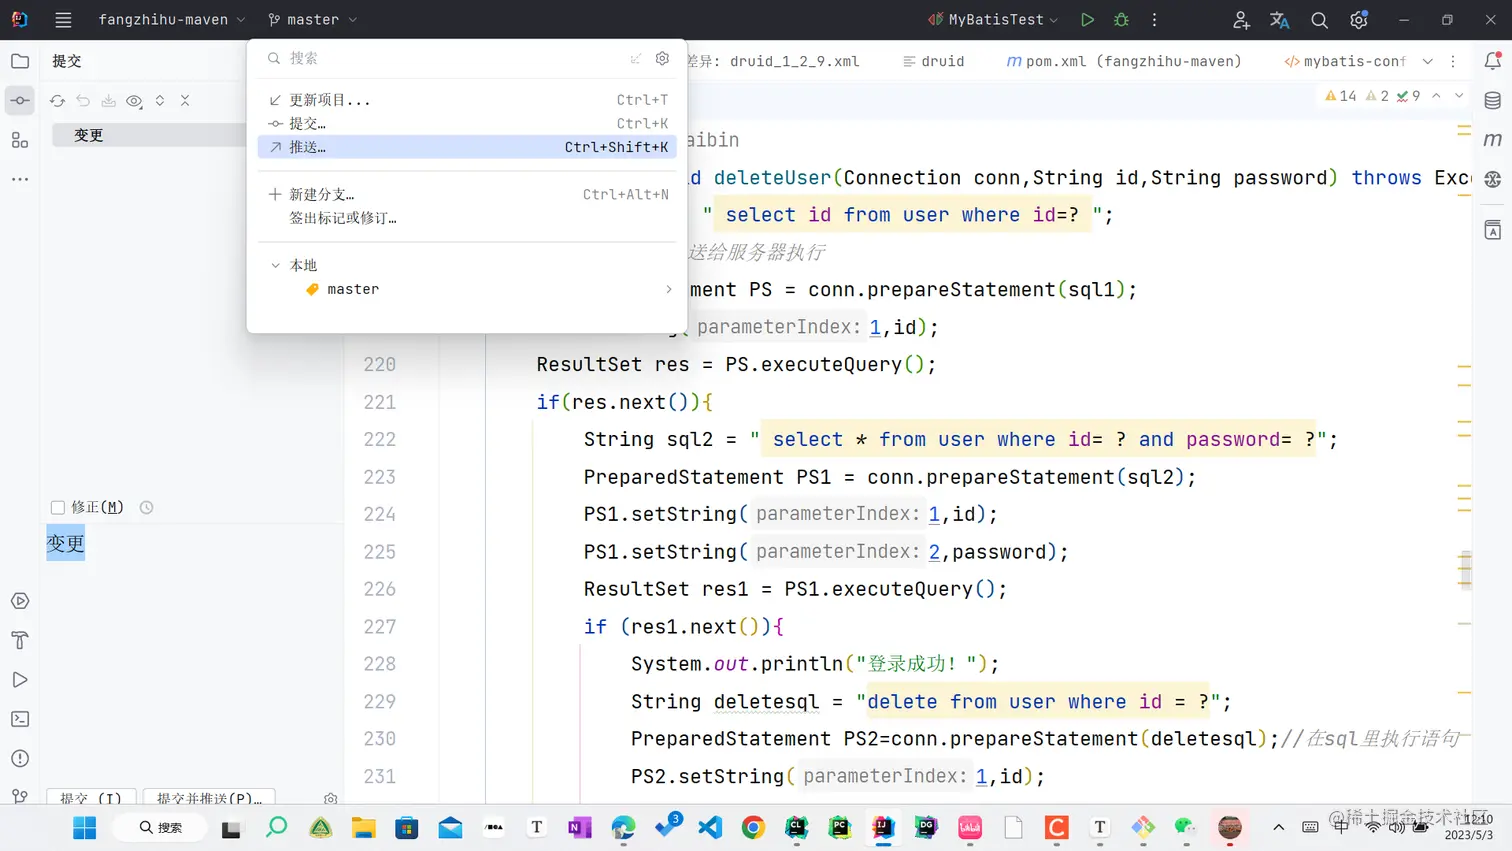This screenshot has width=1512, height=851.
Task: Enable the 修正(M) amend checkbox
Action: pyautogui.click(x=58, y=508)
